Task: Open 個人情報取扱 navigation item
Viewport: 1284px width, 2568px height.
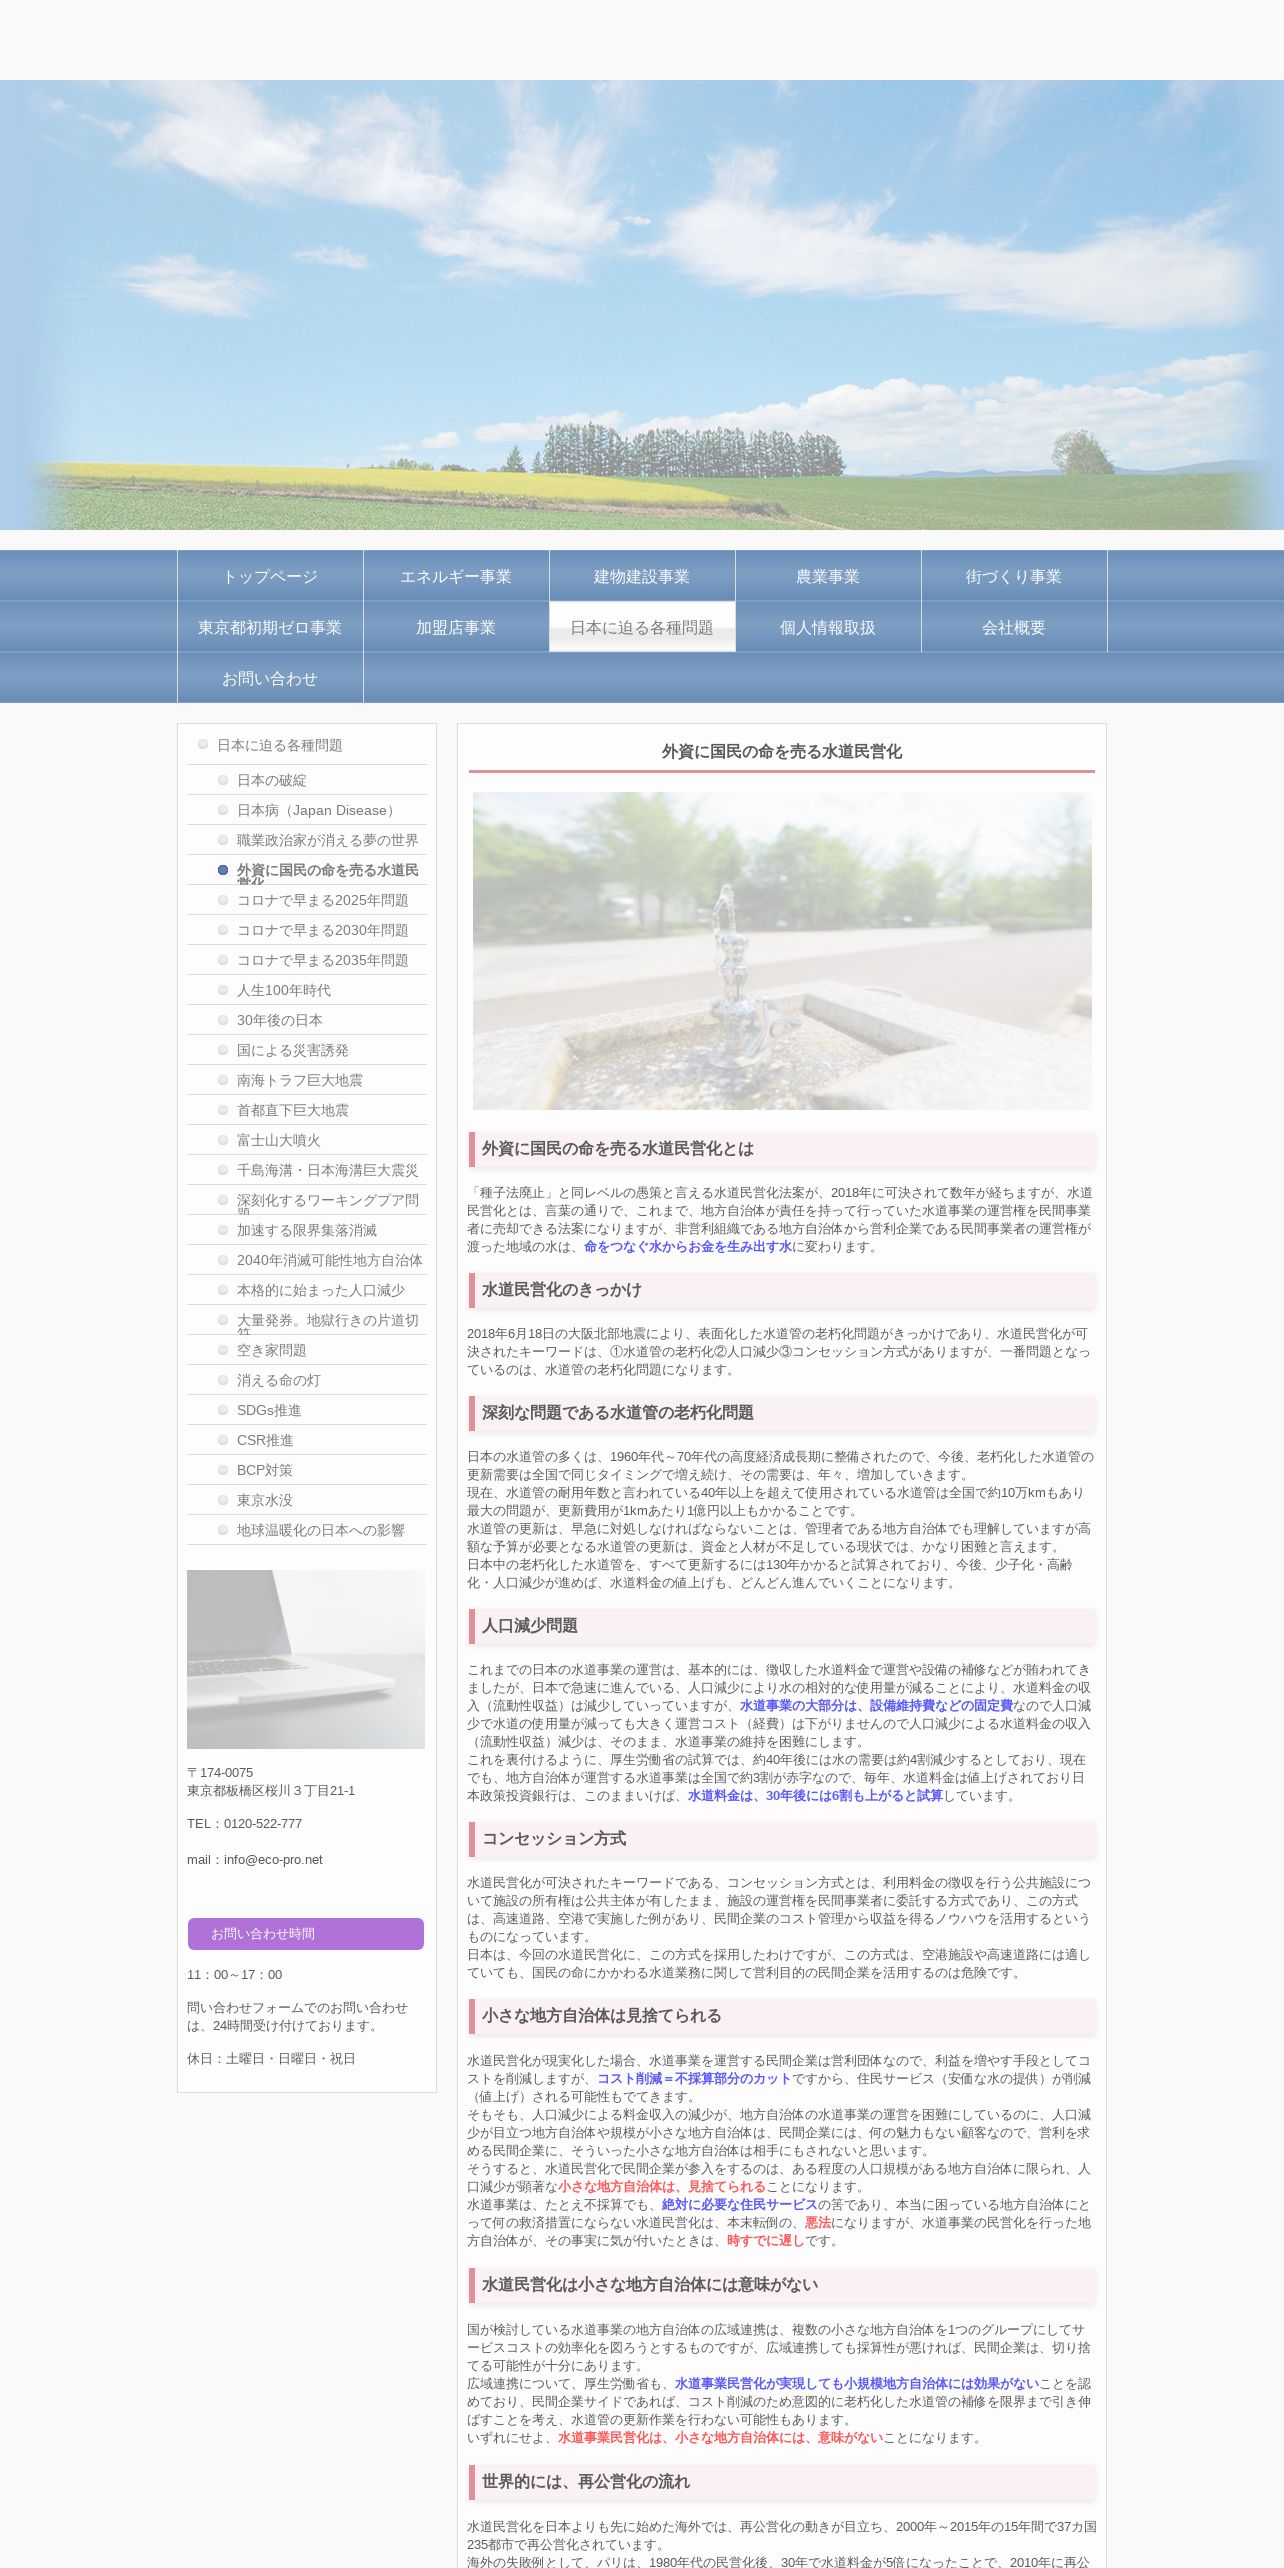Action: [828, 627]
